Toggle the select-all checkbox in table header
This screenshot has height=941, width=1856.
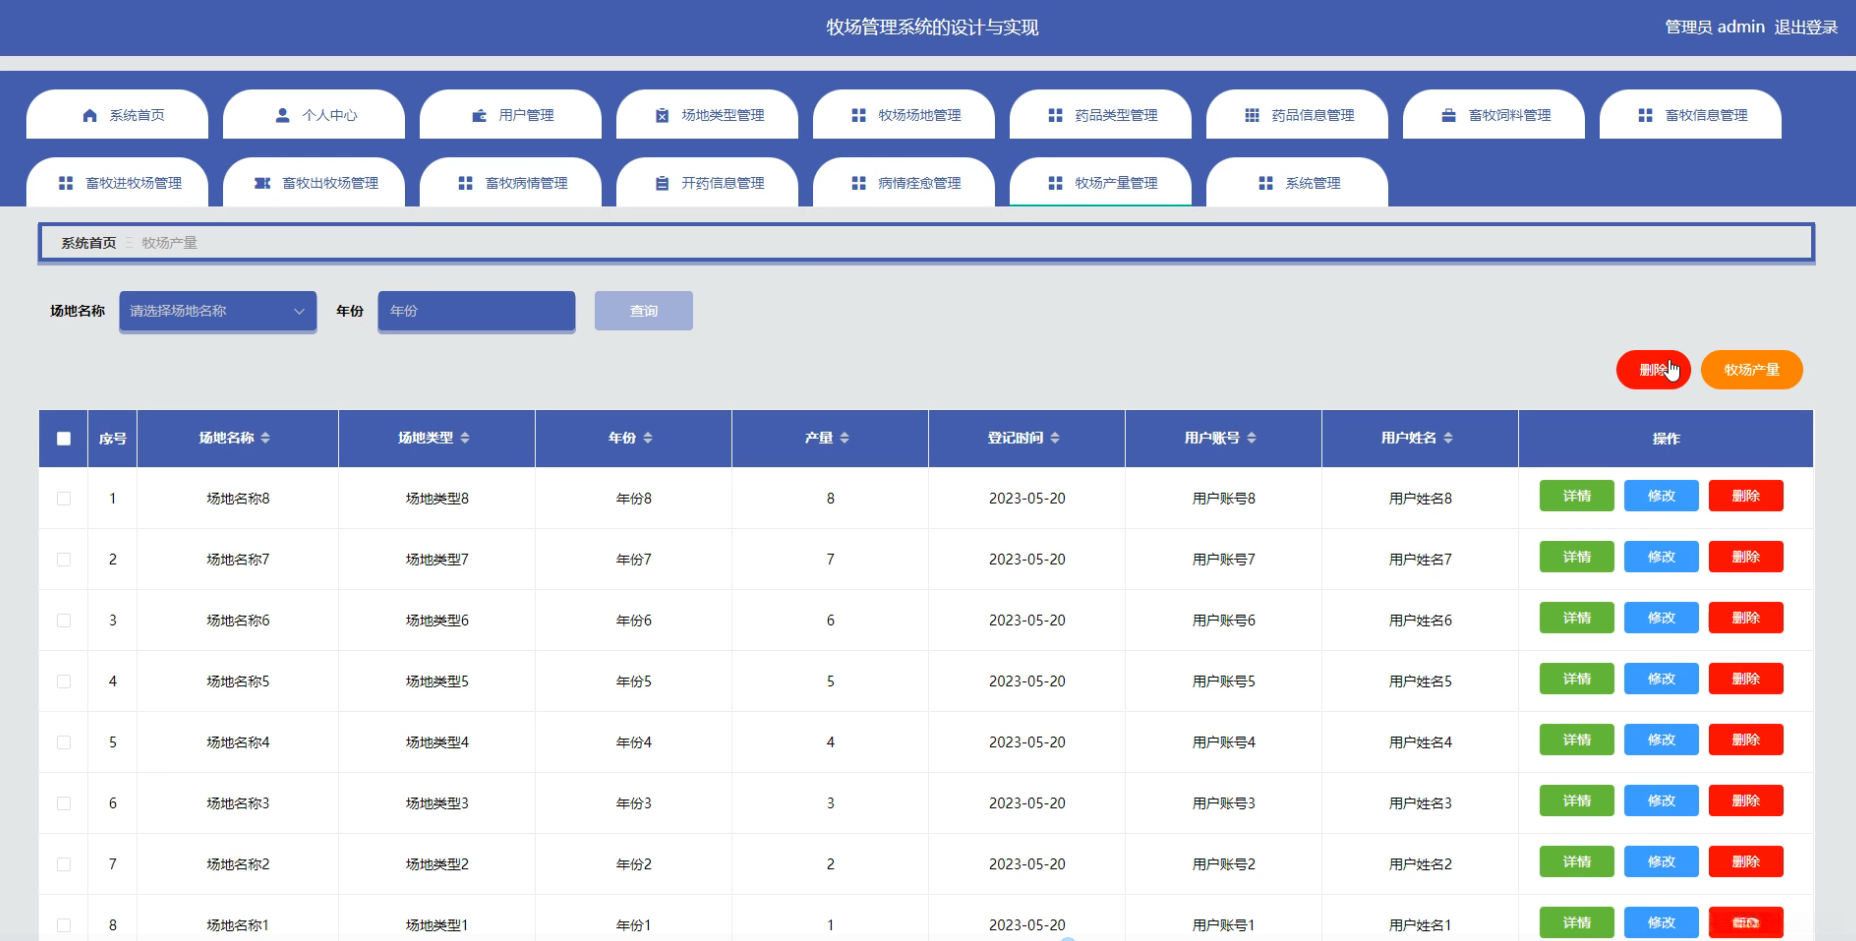coord(64,439)
